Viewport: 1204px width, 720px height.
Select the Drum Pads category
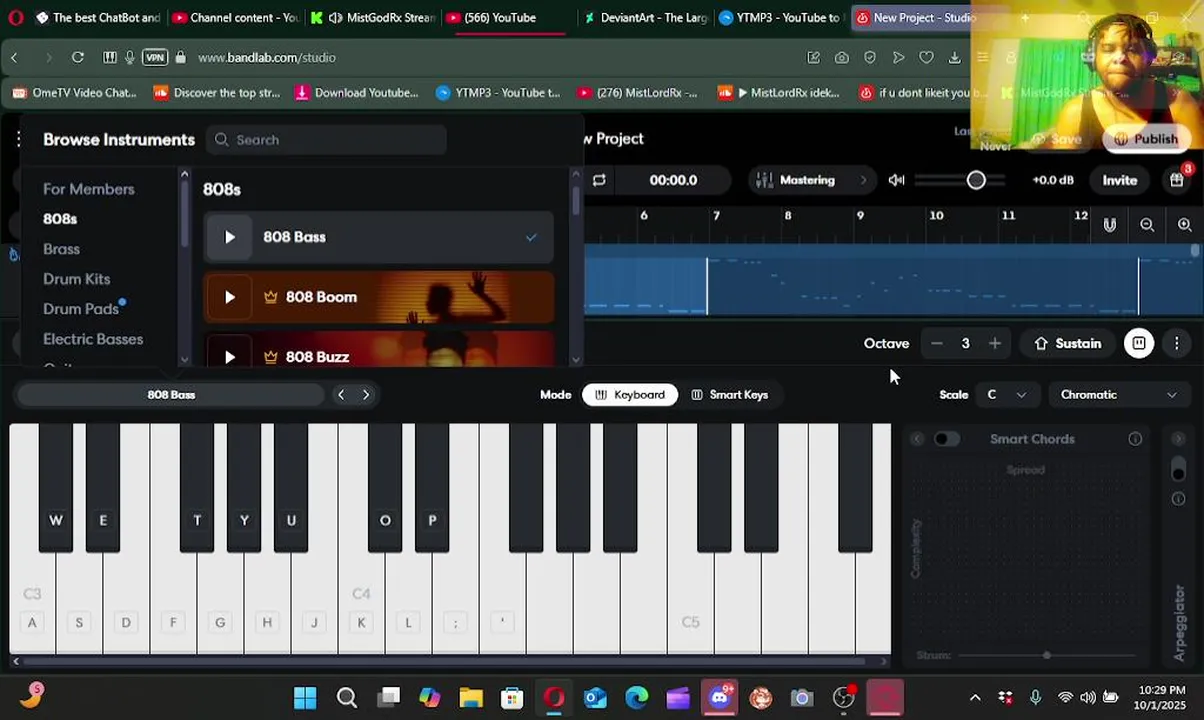click(81, 309)
